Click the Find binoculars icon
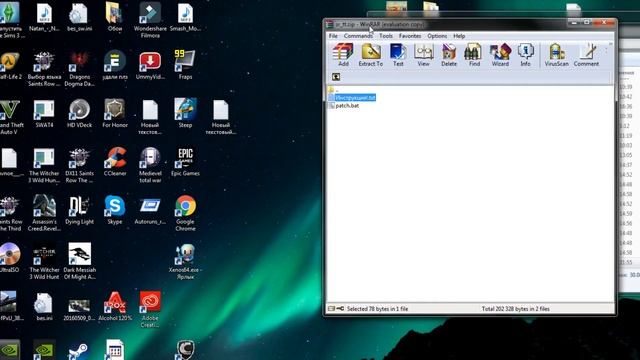Viewport: 640px width, 360px height. click(474, 55)
